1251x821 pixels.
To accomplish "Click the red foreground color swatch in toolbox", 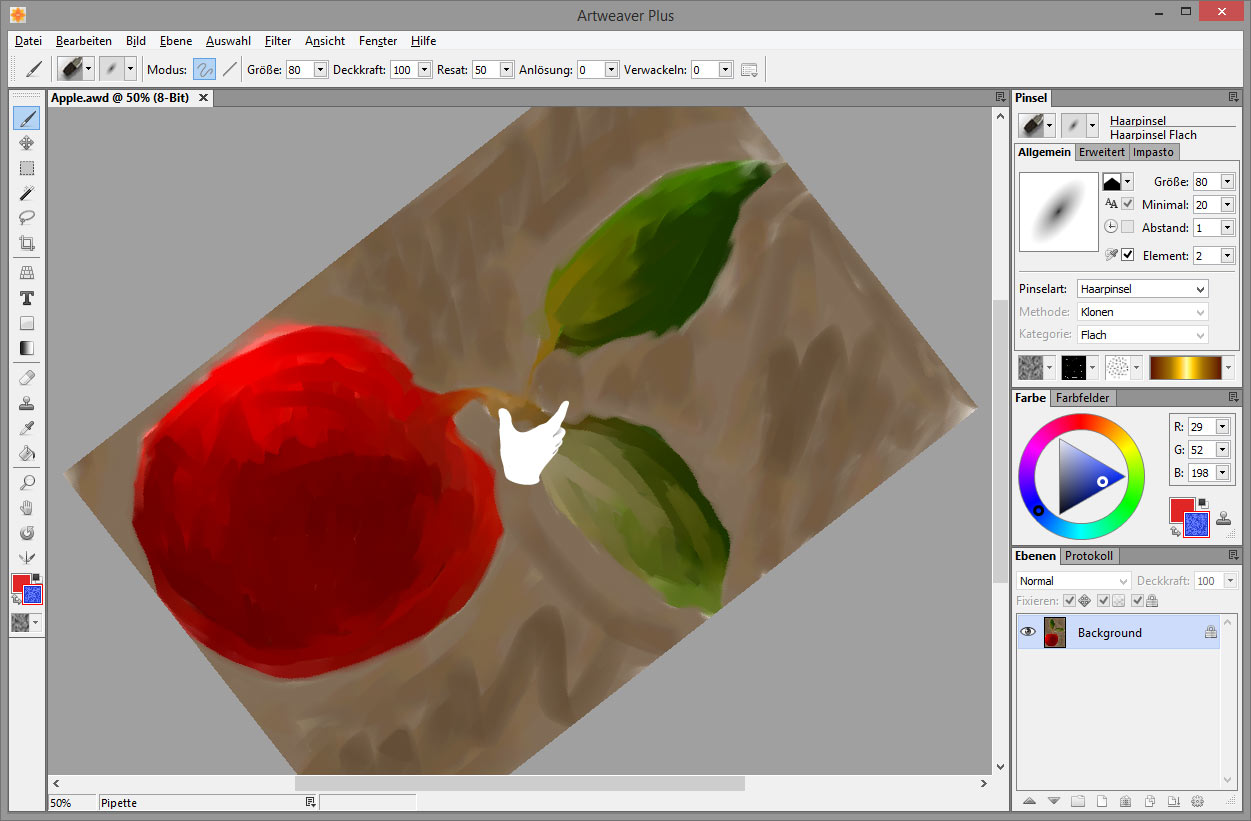I will 20,583.
